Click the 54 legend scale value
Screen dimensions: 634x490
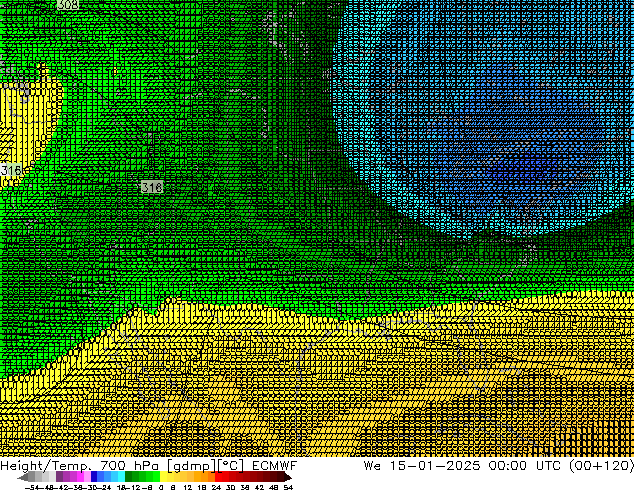click(288, 487)
